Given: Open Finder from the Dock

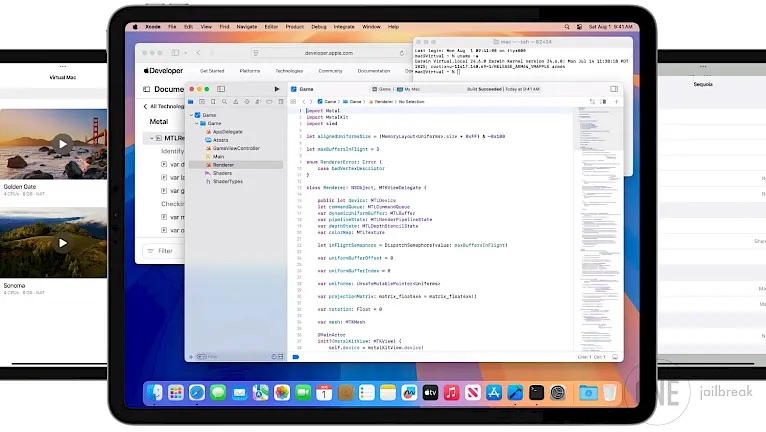Looking at the screenshot, I should [154, 392].
